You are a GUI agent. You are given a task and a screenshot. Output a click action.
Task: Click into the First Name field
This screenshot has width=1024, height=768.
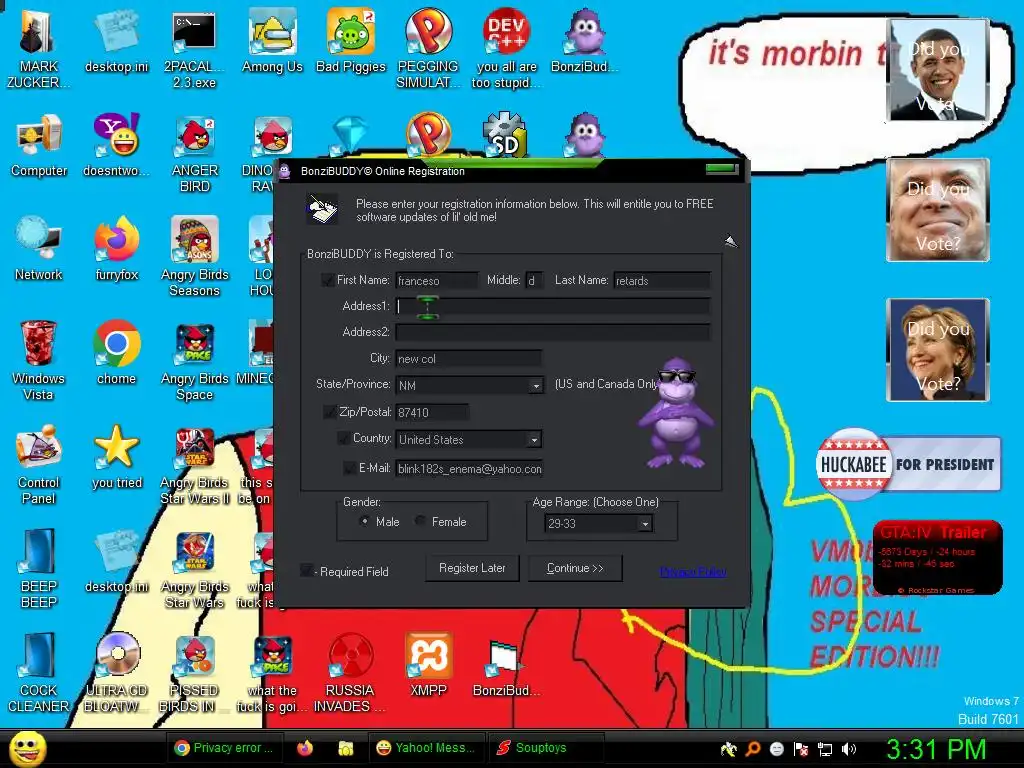436,281
